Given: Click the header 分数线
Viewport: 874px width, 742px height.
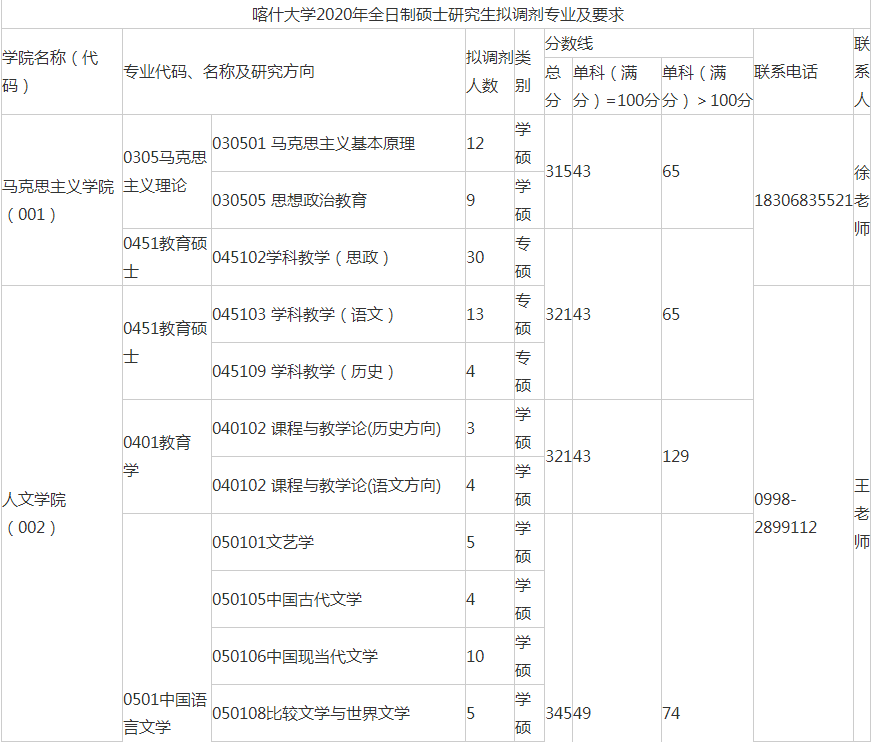Looking at the screenshot, I should click(x=569, y=43).
